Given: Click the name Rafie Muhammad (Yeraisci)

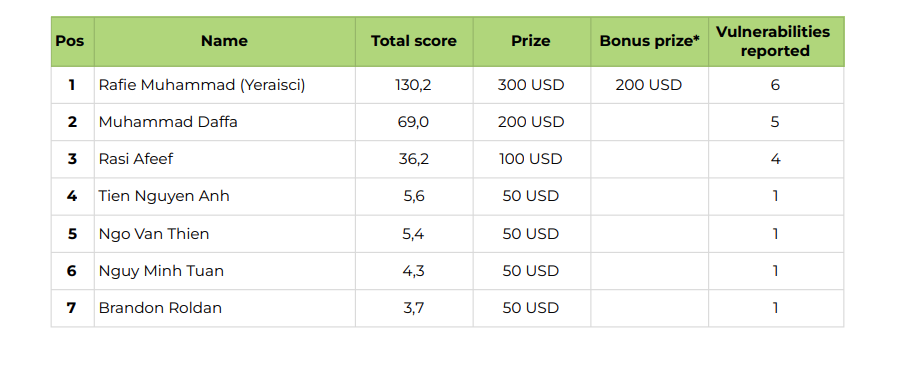Looking at the screenshot, I should coord(202,85).
